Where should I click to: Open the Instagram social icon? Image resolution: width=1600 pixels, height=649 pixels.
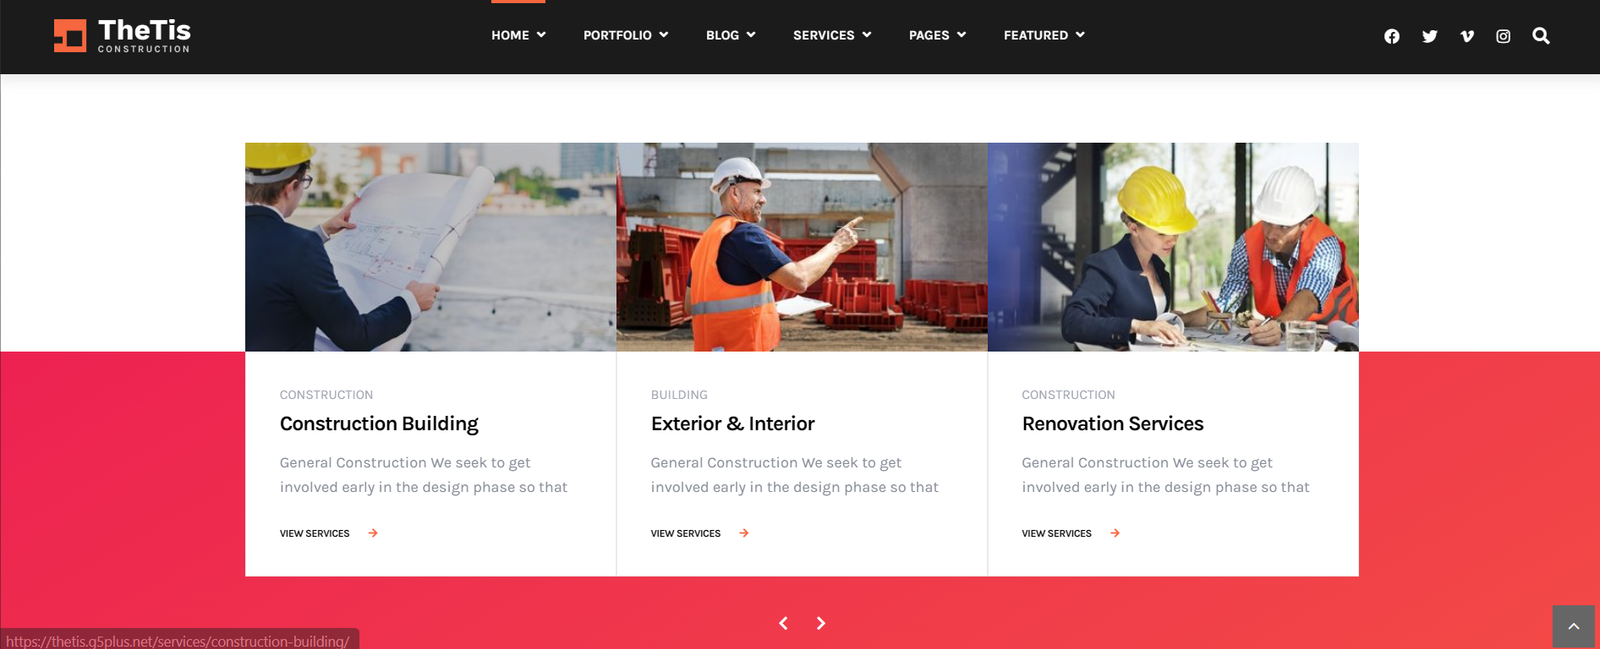(1503, 36)
